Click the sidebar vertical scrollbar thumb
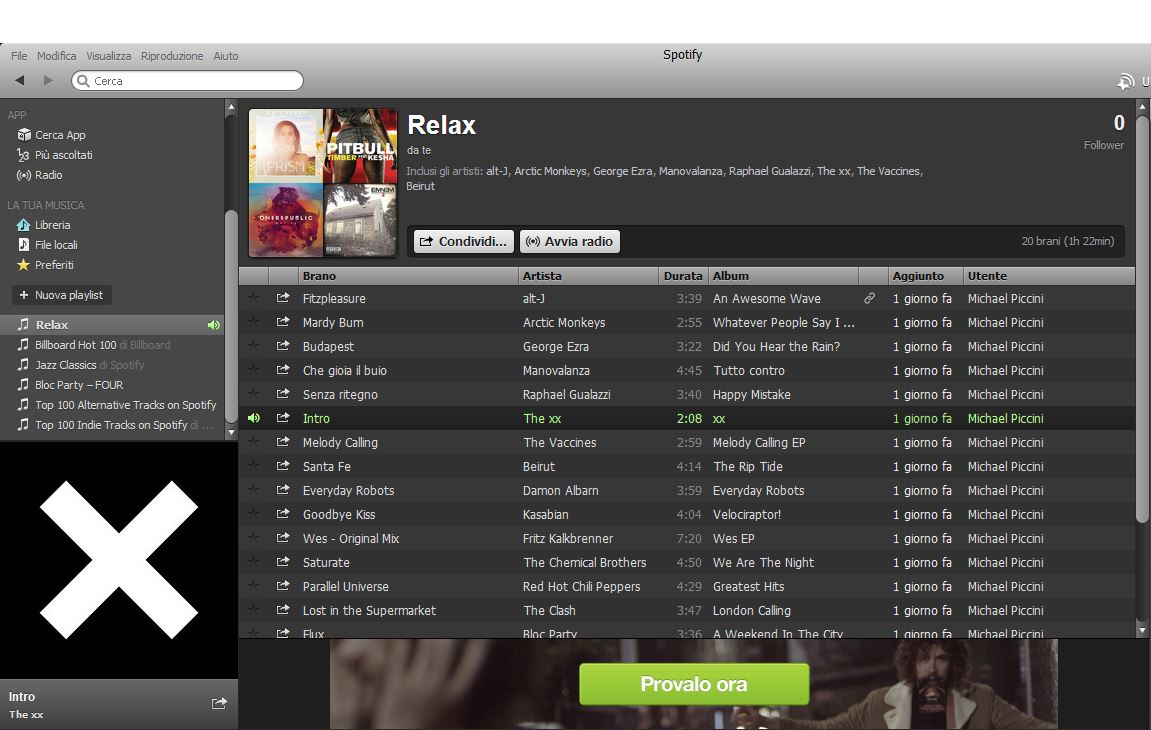This screenshot has width=1151, height=730. point(231,316)
